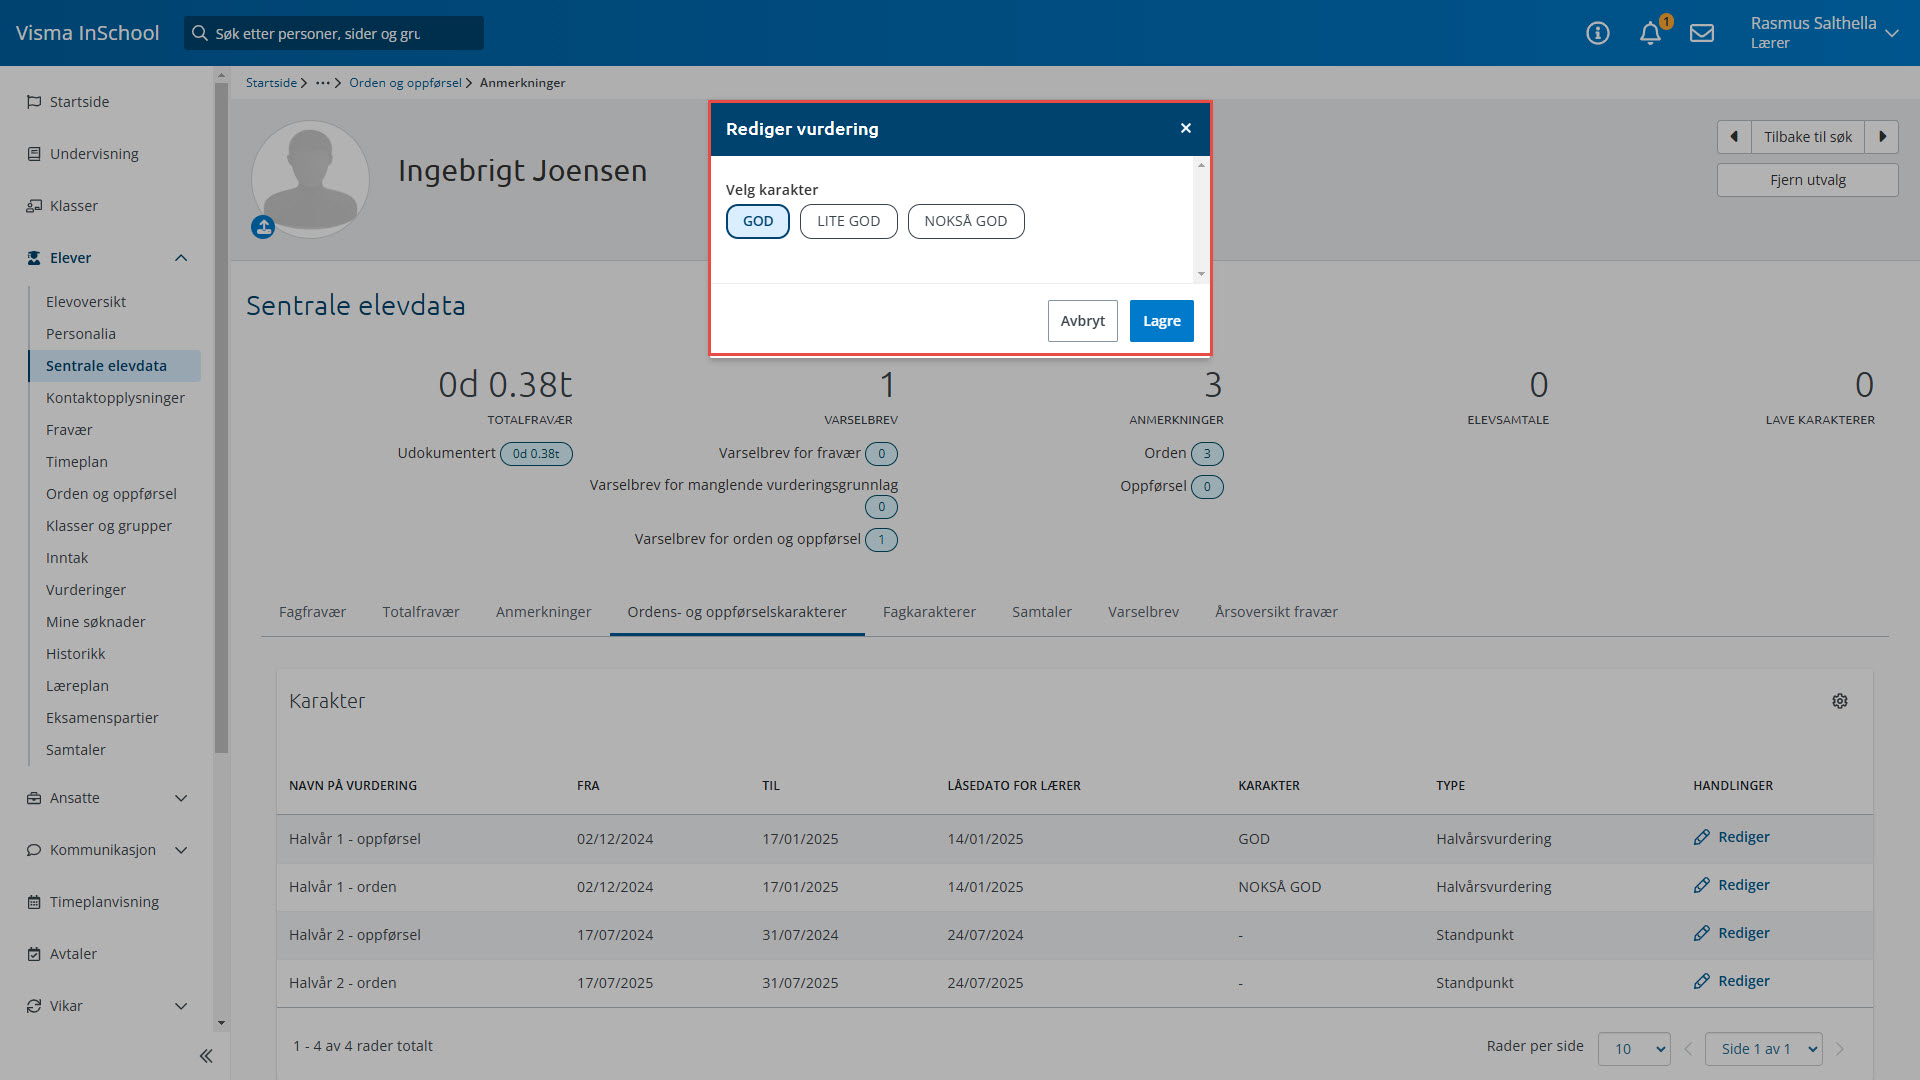Click the Lagre button

pyautogui.click(x=1161, y=321)
